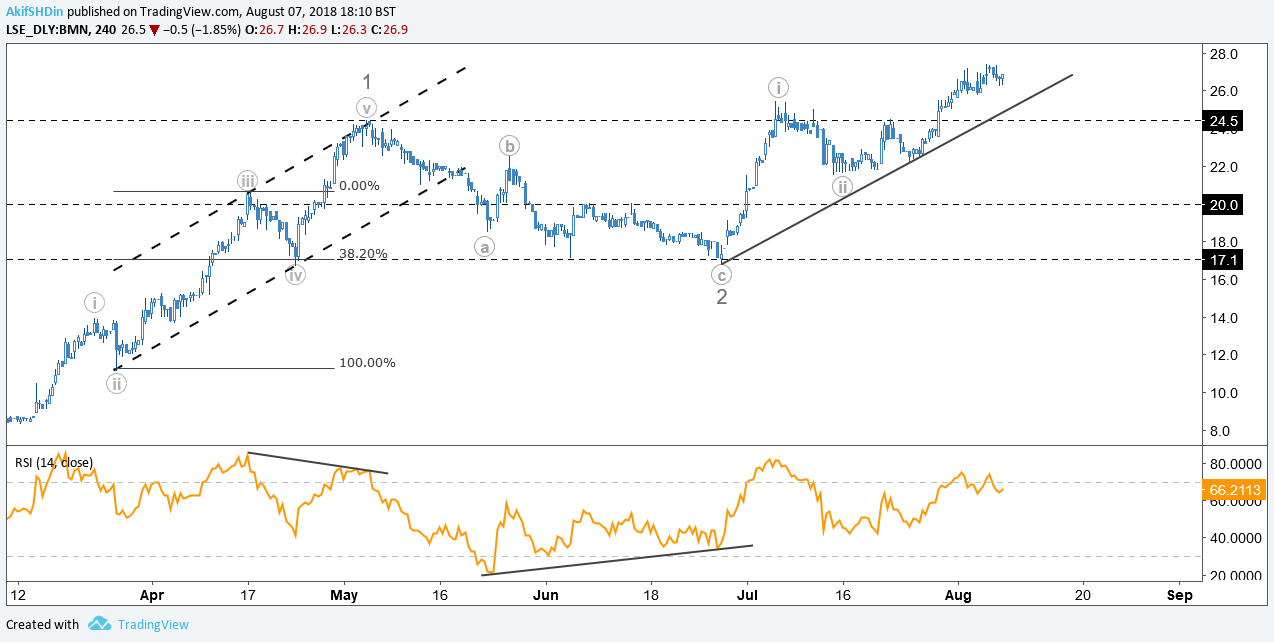Select the wave 1 label at the top
The image size is (1274, 642).
tap(367, 83)
